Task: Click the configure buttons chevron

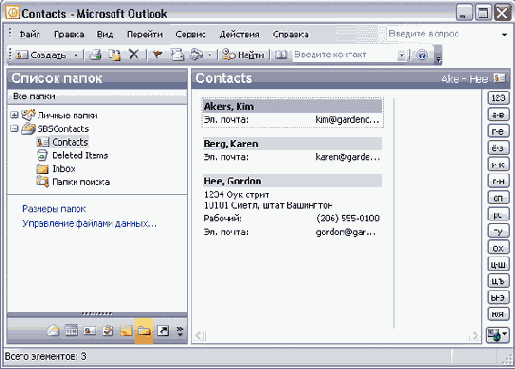Action: point(180,331)
